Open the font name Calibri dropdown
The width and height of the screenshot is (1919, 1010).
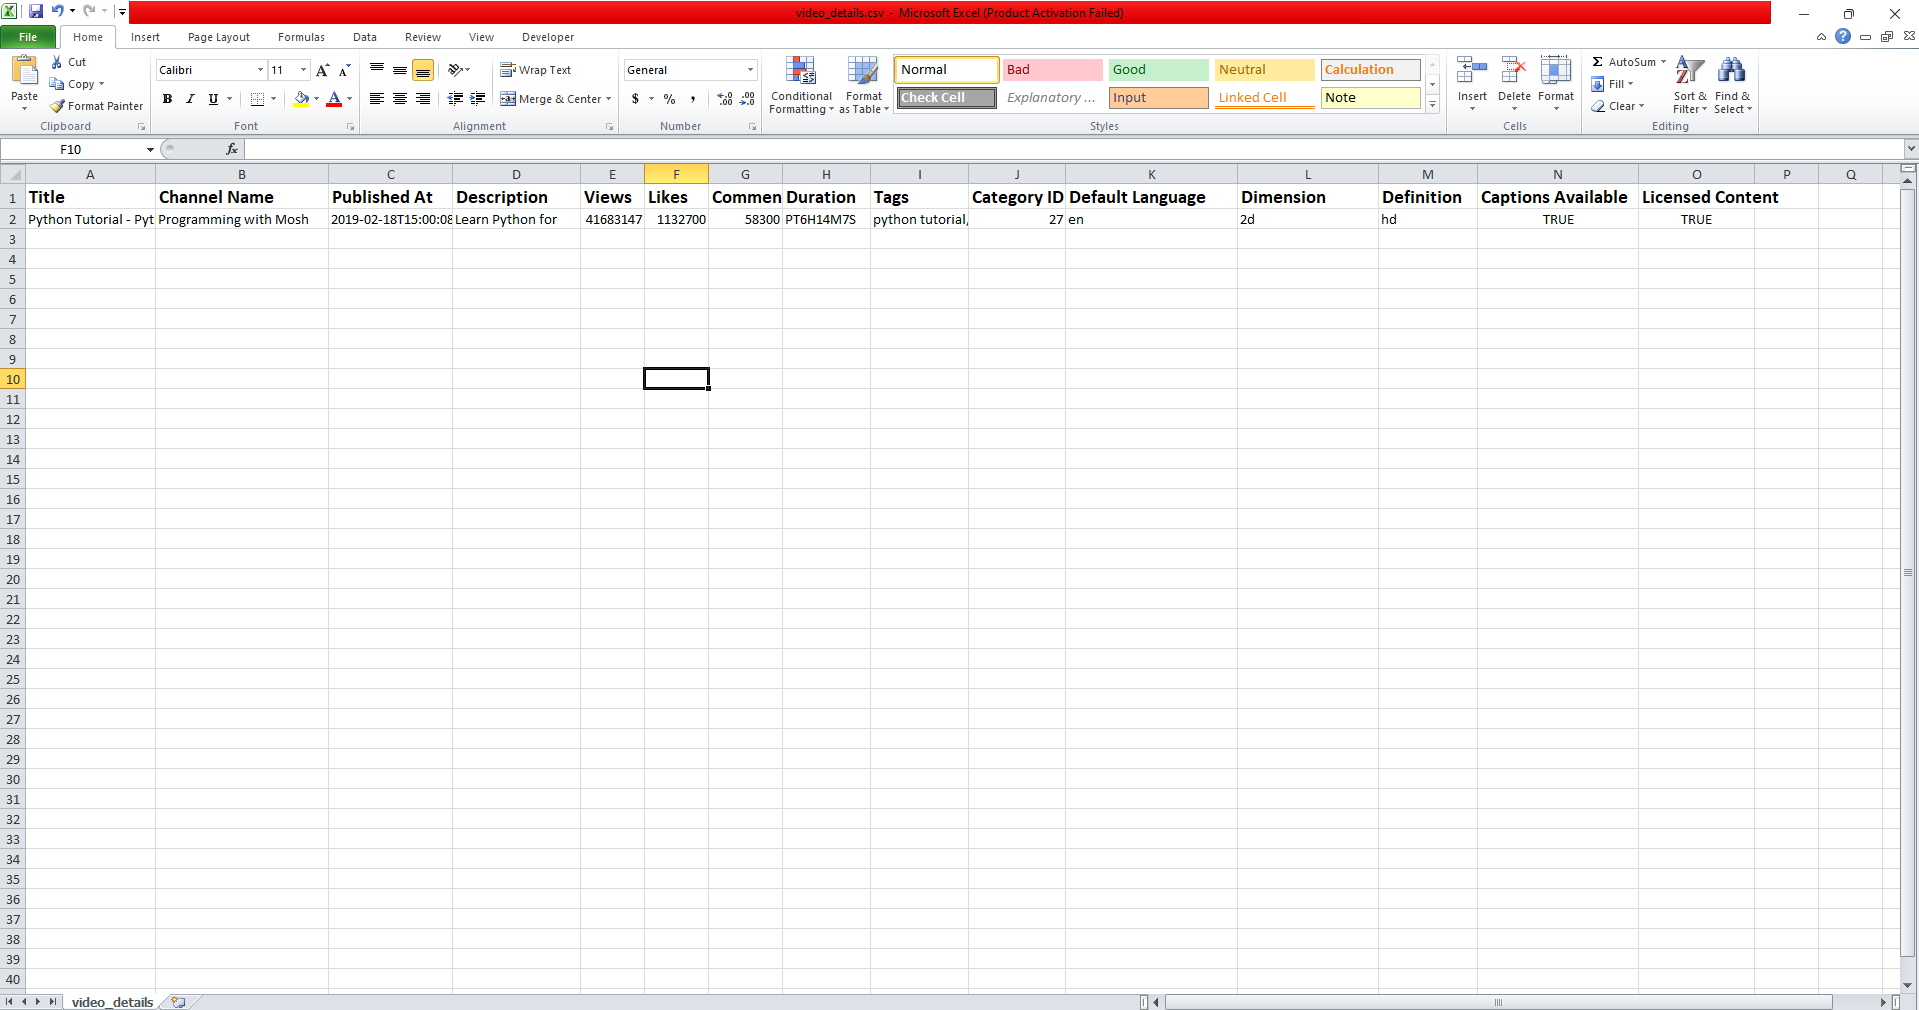tap(260, 70)
